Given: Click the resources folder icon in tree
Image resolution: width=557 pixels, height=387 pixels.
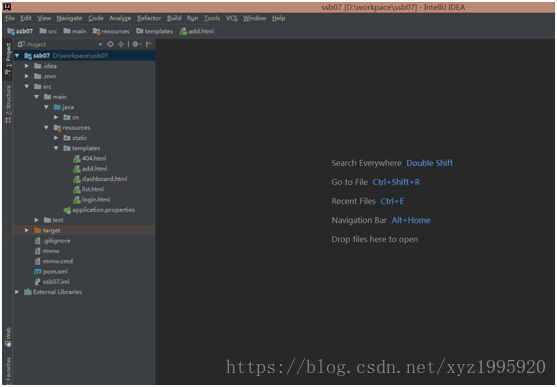Looking at the screenshot, I should [x=57, y=128].
